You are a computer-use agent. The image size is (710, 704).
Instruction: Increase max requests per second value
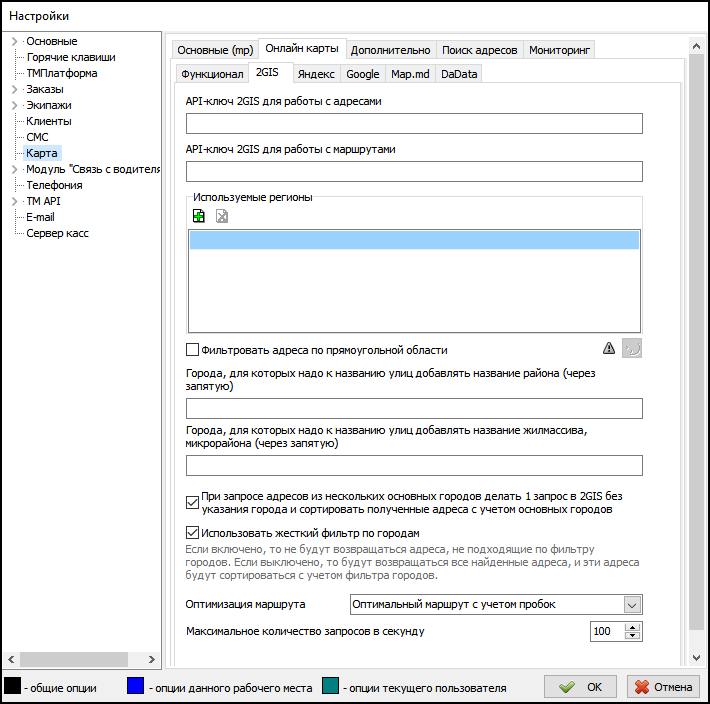pyautogui.click(x=631, y=627)
